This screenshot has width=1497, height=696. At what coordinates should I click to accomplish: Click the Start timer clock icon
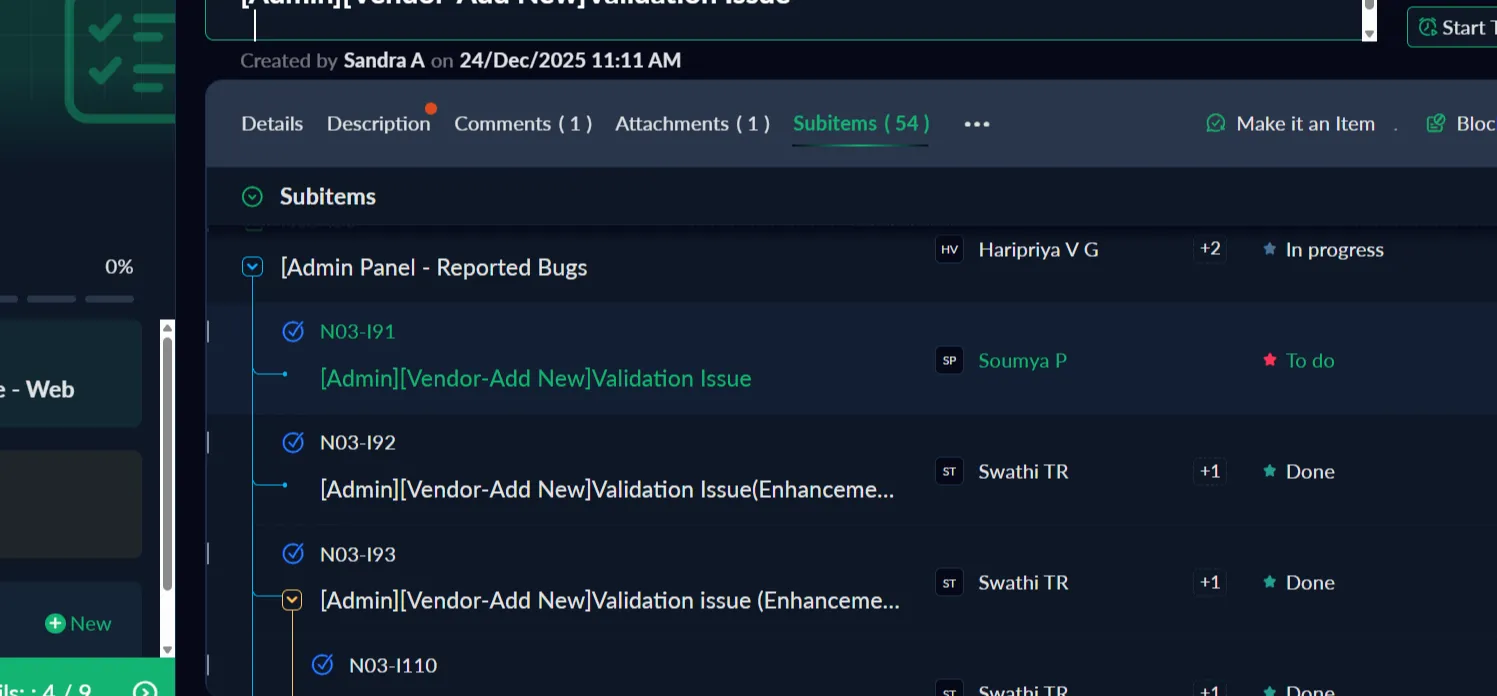1428,27
